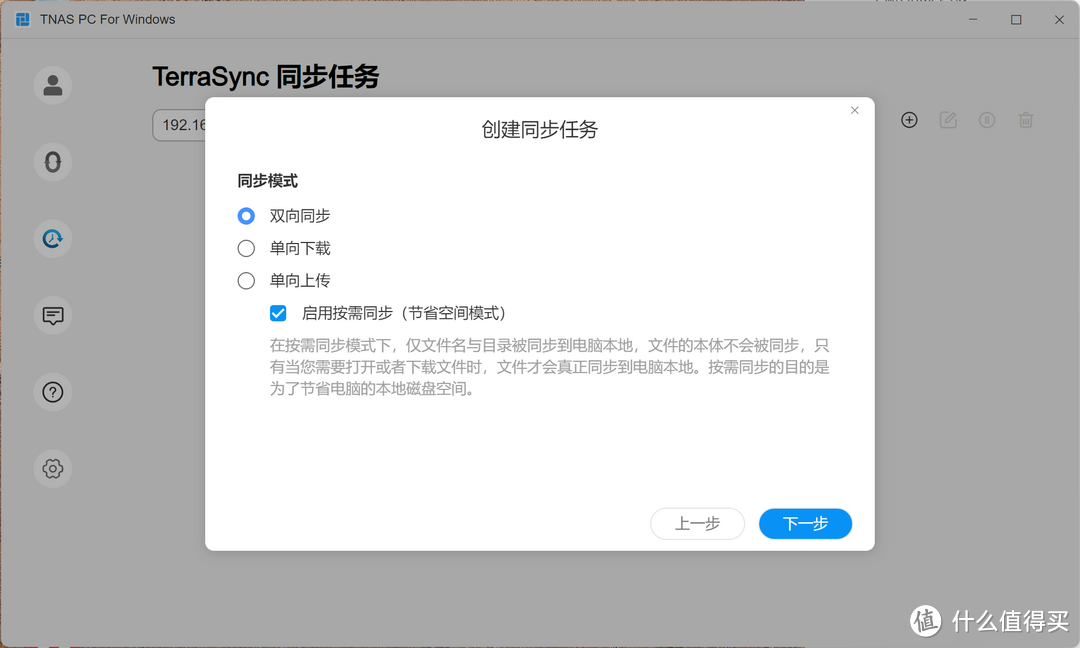
Task: Open the user profile sidebar icon
Action: click(52, 86)
